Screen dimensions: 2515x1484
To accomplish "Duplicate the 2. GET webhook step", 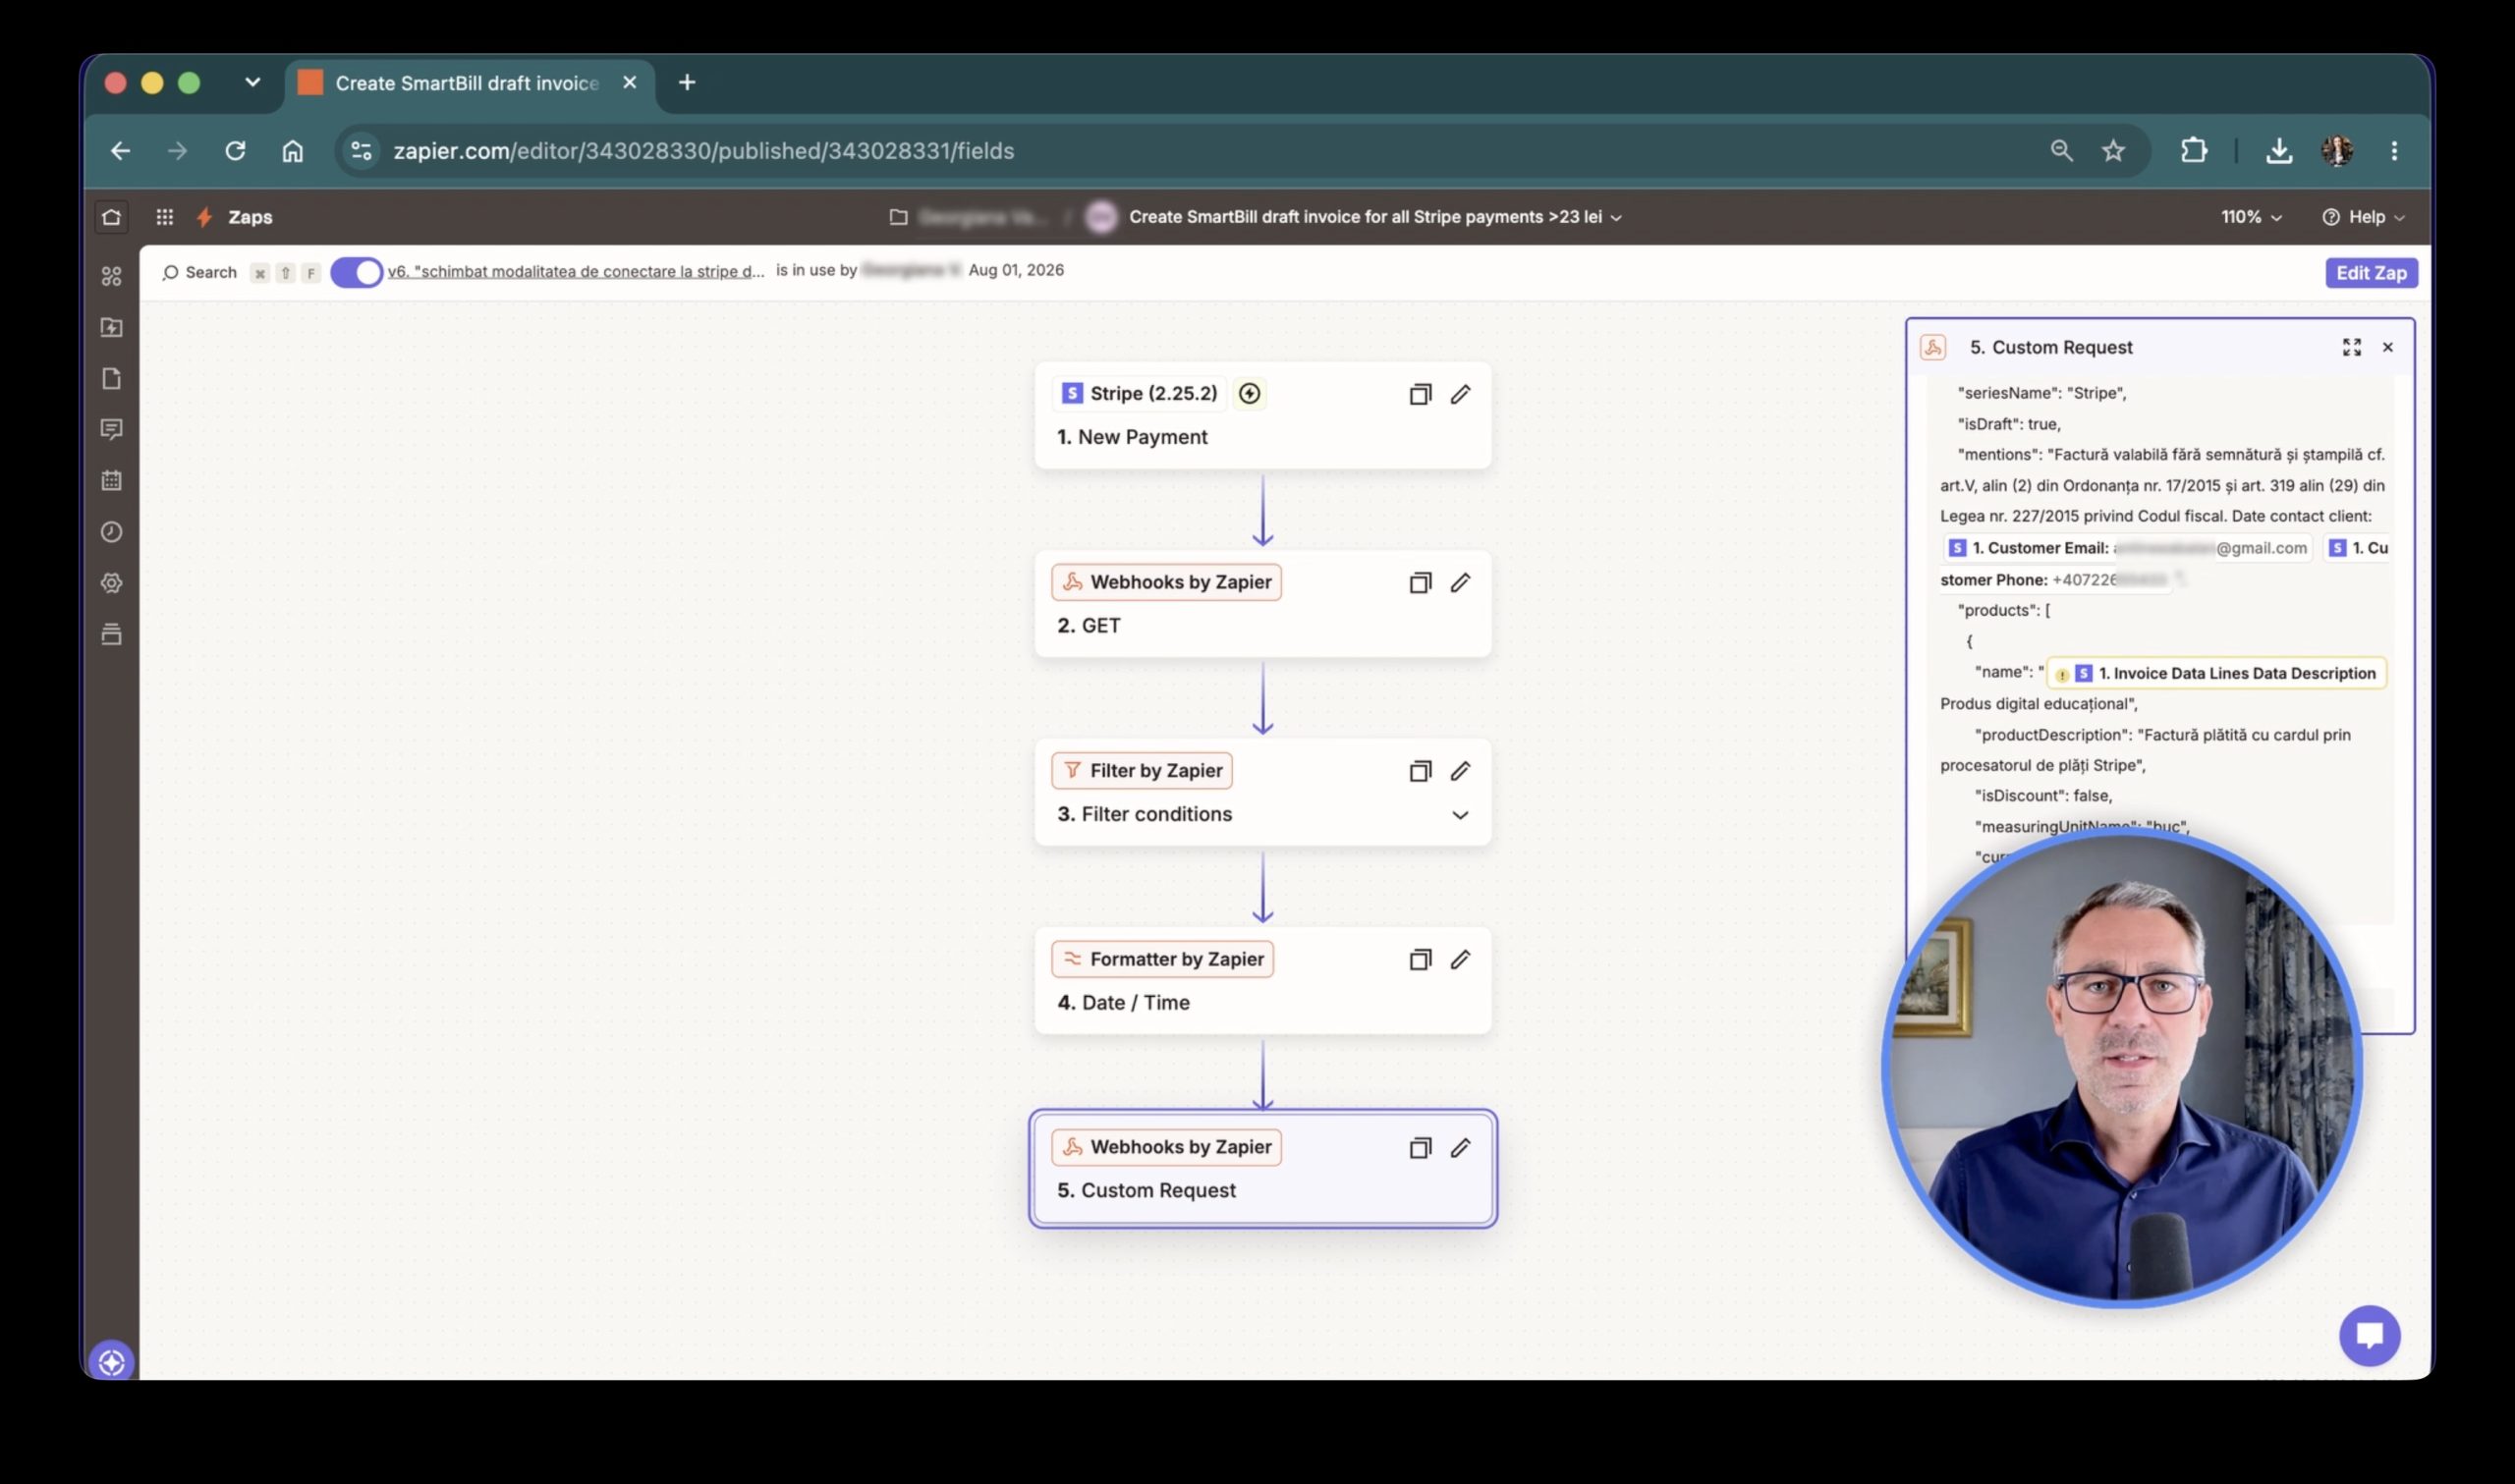I will [1420, 582].
